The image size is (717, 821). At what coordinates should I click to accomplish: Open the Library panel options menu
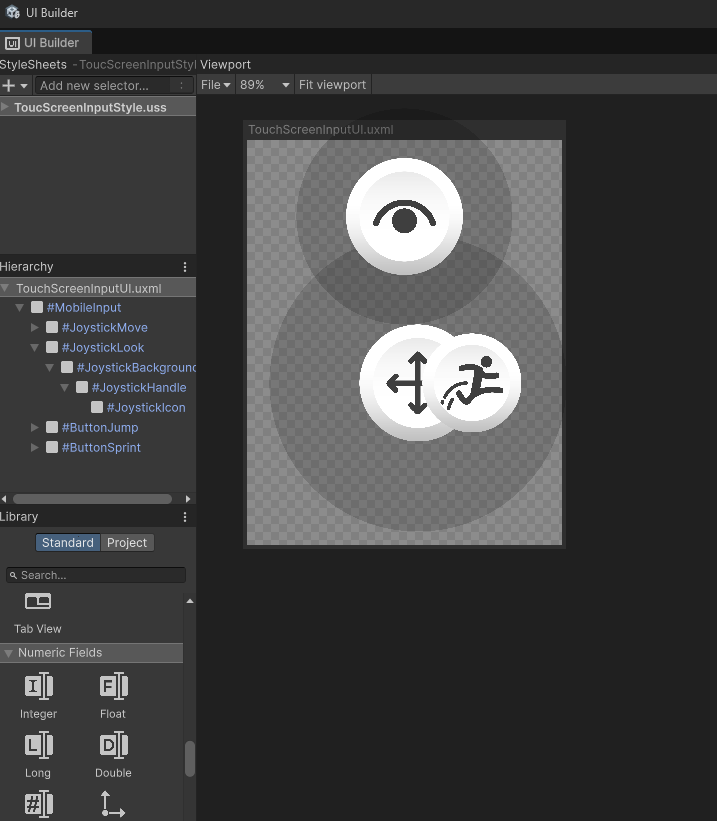tap(185, 517)
